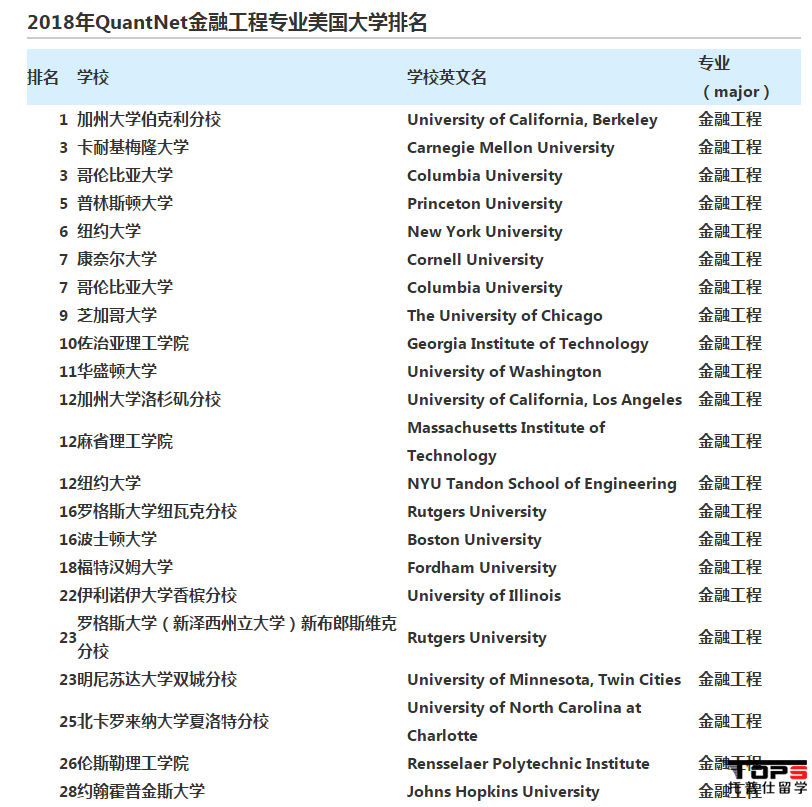Select "University of North Carolina at Charlotte"

[524, 721]
